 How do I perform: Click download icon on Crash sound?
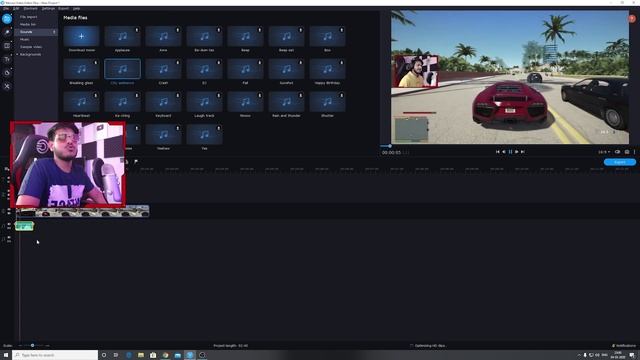pos(178,62)
